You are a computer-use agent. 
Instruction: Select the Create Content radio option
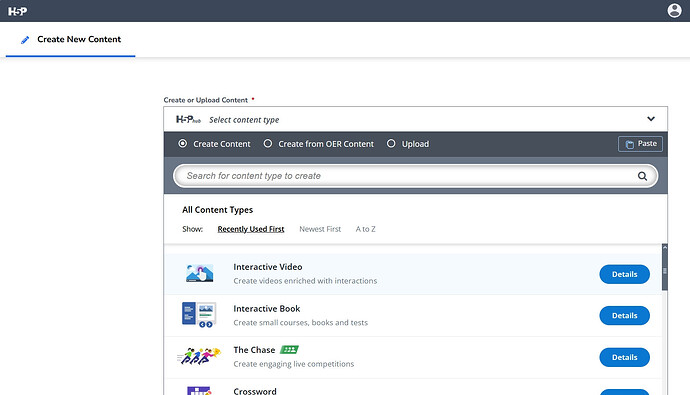click(183, 144)
